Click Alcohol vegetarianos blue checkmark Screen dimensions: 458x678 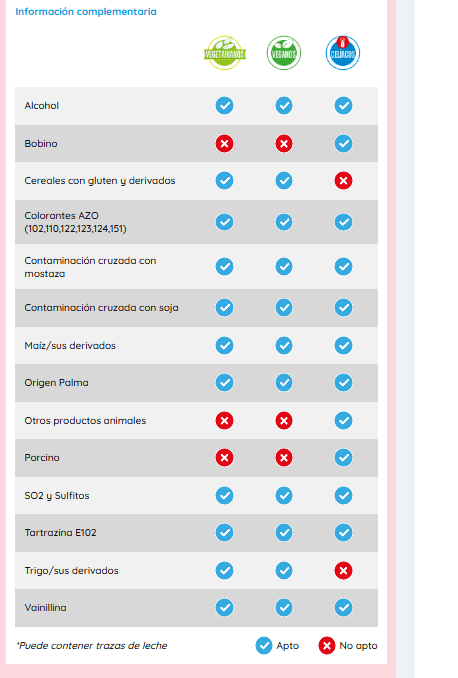pos(224,106)
